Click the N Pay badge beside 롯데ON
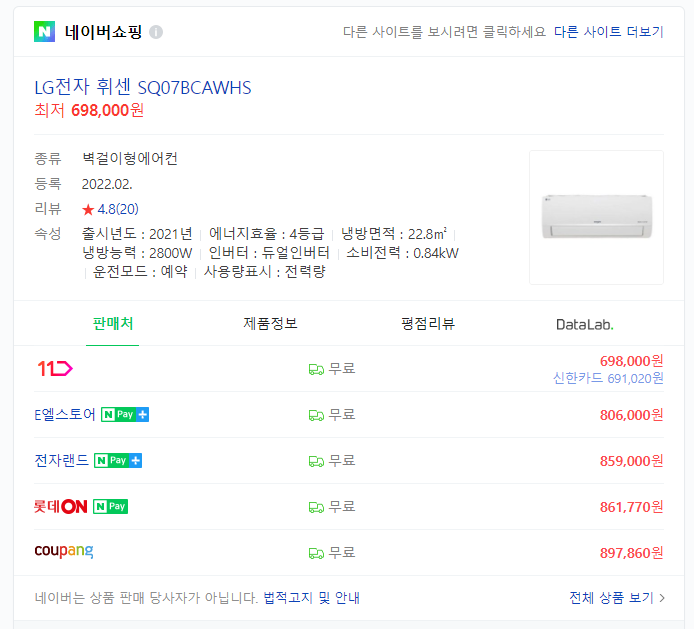This screenshot has width=694, height=629. point(111,506)
